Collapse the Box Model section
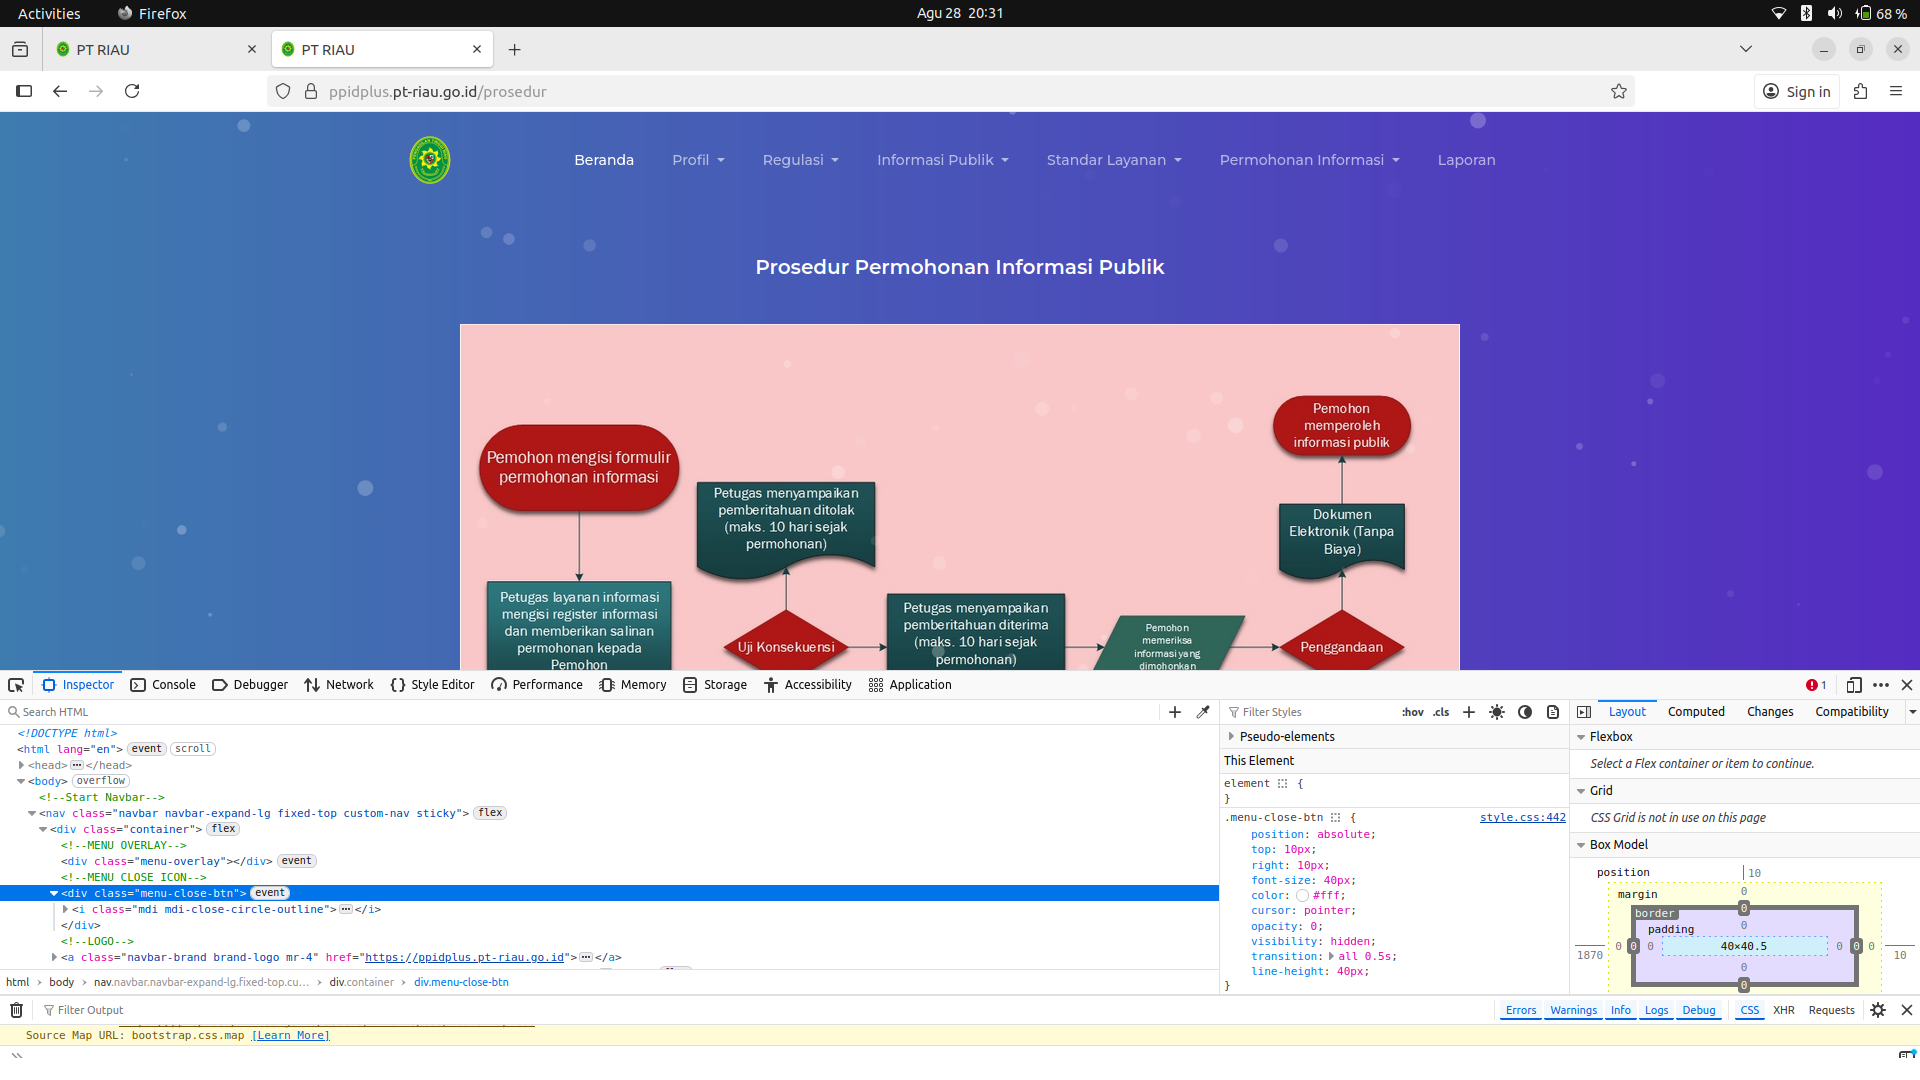The width and height of the screenshot is (1920, 1080). pyautogui.click(x=1581, y=845)
